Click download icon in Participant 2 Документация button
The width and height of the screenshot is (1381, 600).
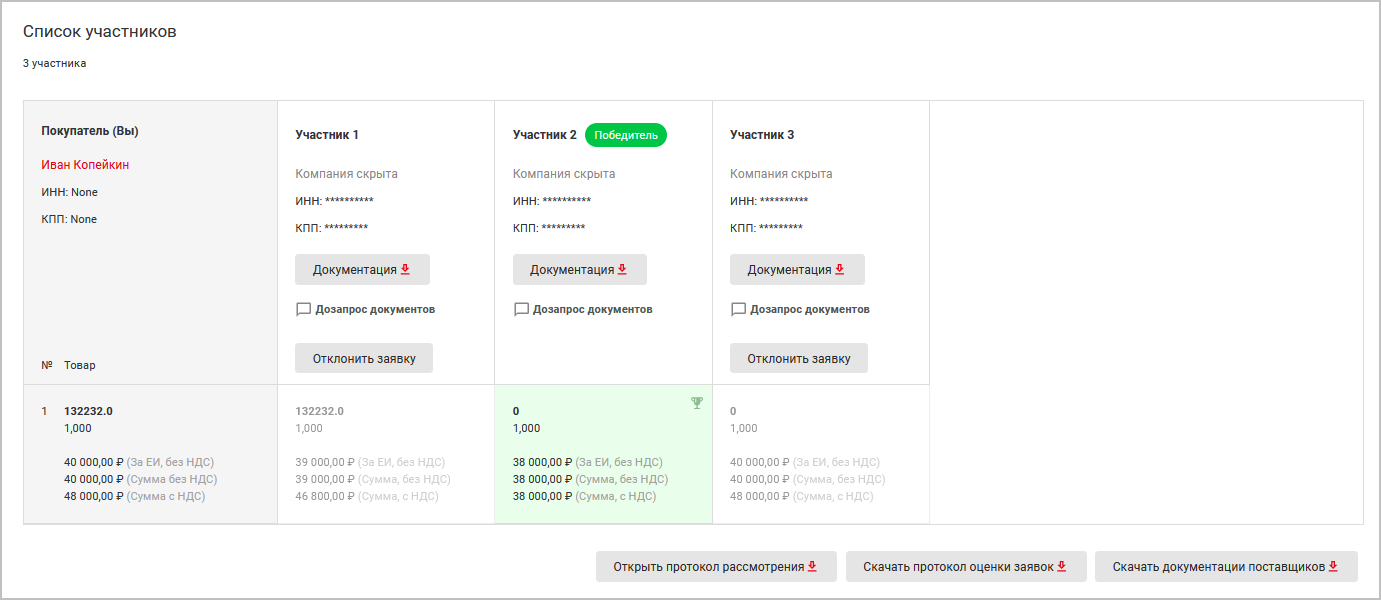623,269
